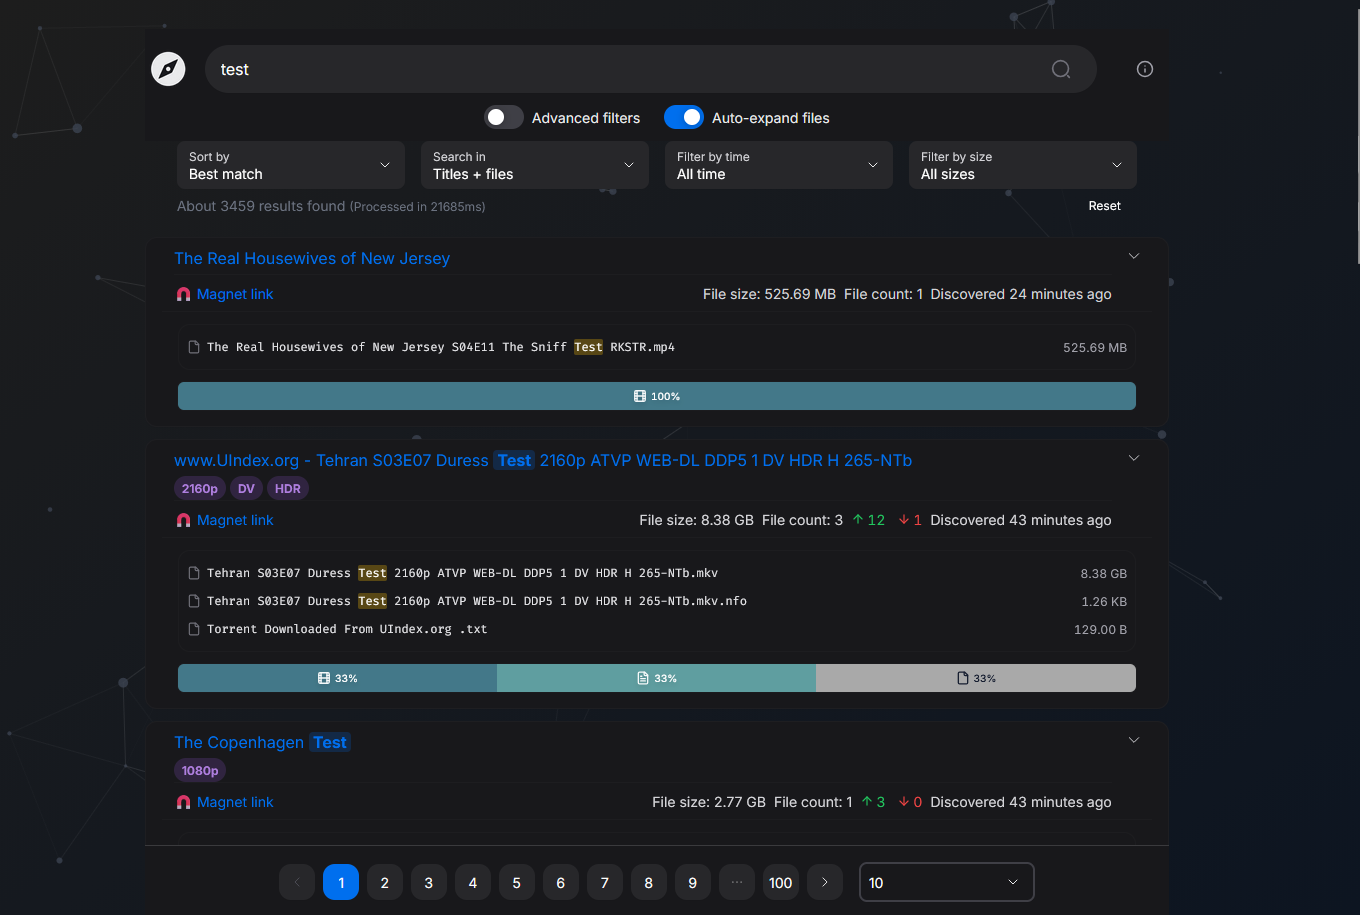
Task: Open the Search in Titles + files dropdown
Action: coord(535,165)
